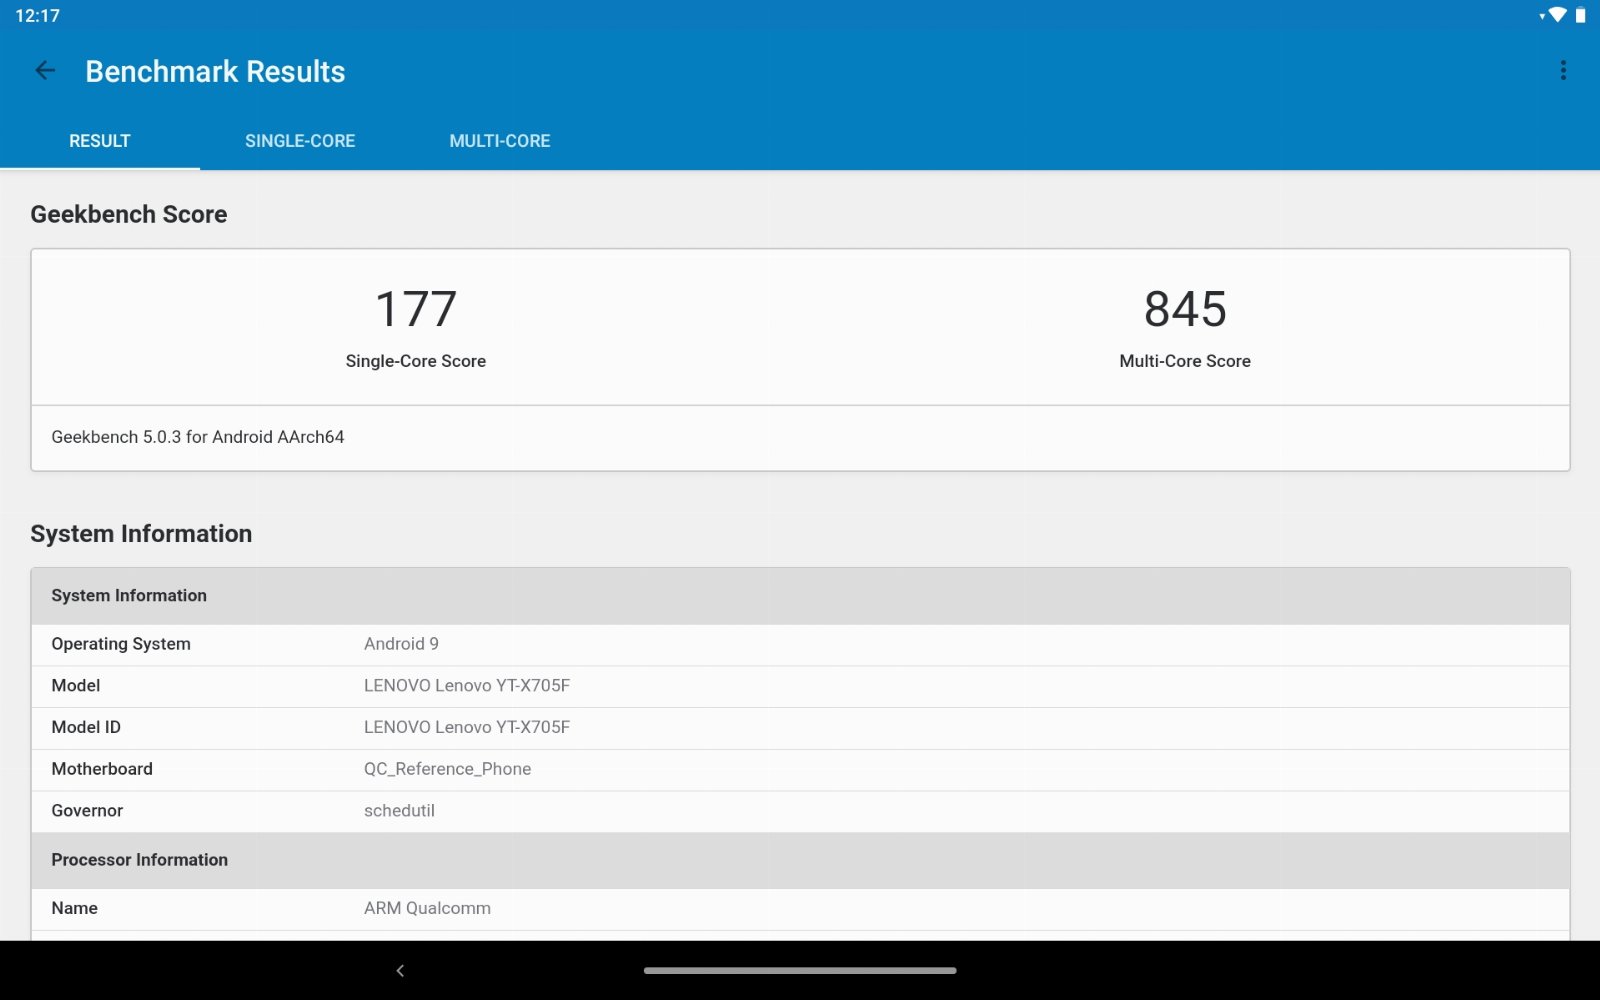Tap the Processor Information table header

(800, 860)
